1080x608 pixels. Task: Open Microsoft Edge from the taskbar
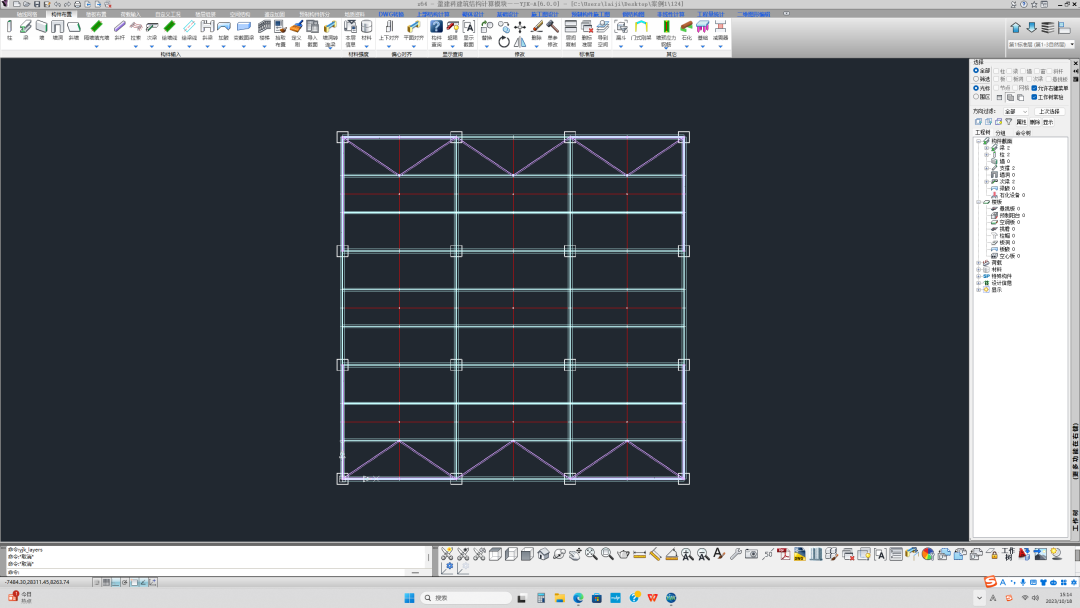pos(578,598)
